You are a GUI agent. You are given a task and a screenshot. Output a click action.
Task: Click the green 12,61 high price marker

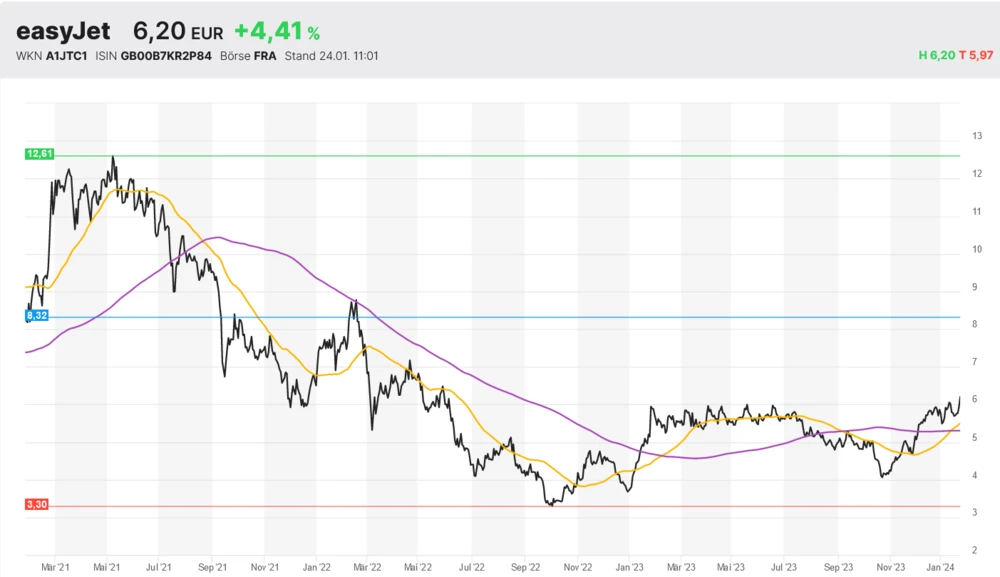[39, 154]
